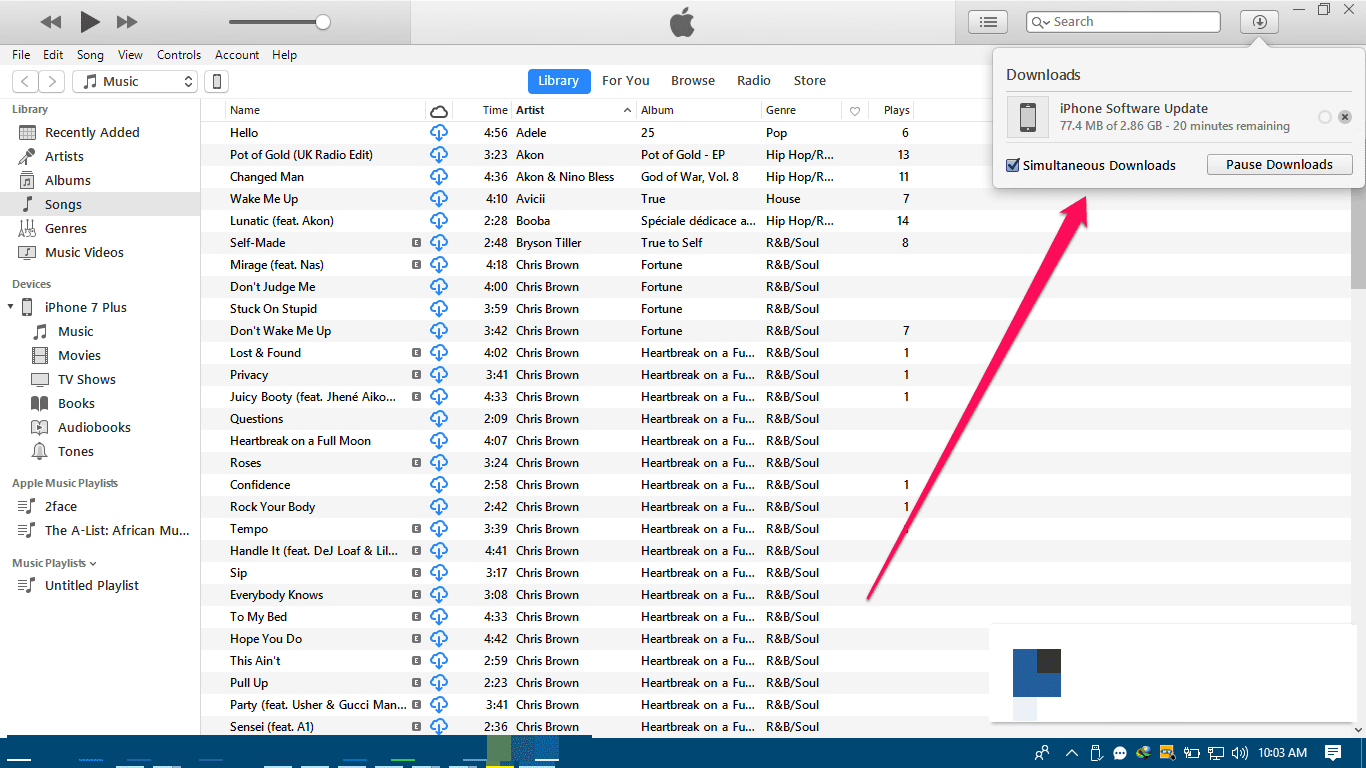The width and height of the screenshot is (1366, 768).
Task: Click the Downloads arrow icon in toolbar
Action: coord(1259,22)
